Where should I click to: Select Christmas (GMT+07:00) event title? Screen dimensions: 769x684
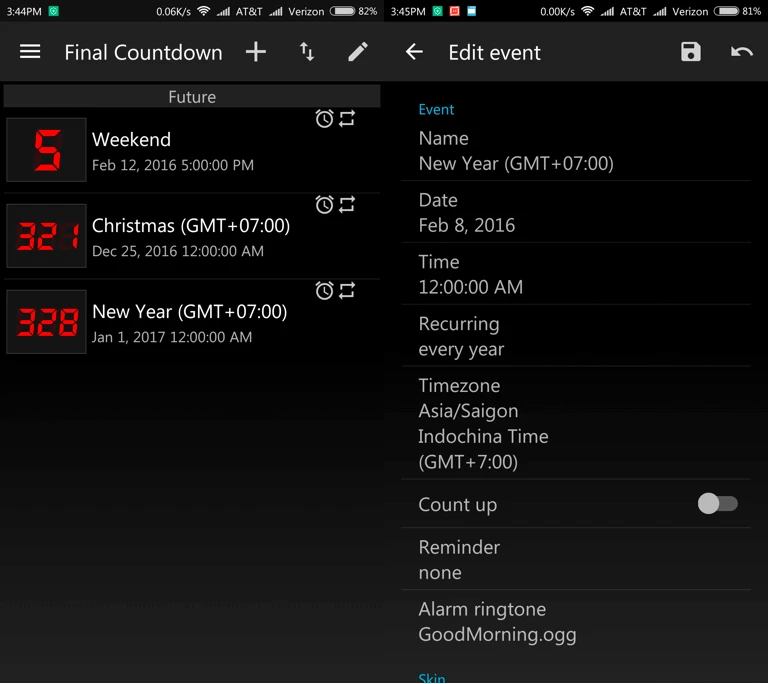click(x=191, y=226)
